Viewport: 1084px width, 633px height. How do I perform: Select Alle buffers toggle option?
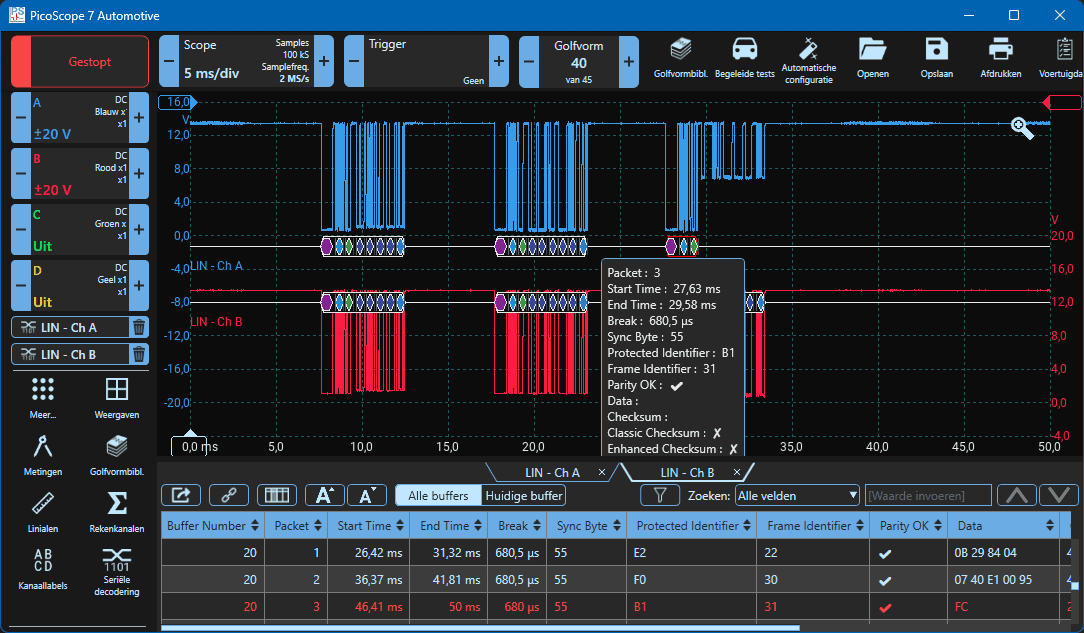coord(438,495)
